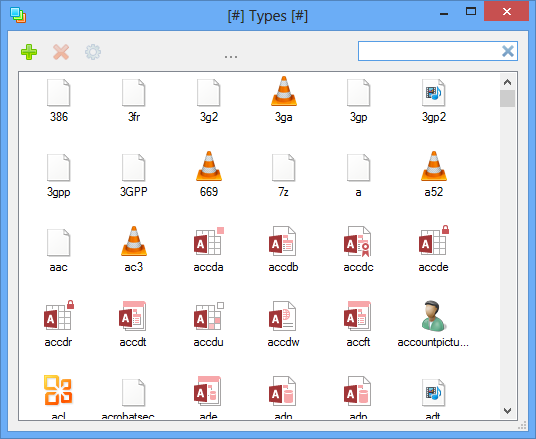536x439 pixels.
Task: Select the adp Access project icon
Action: coord(358,391)
